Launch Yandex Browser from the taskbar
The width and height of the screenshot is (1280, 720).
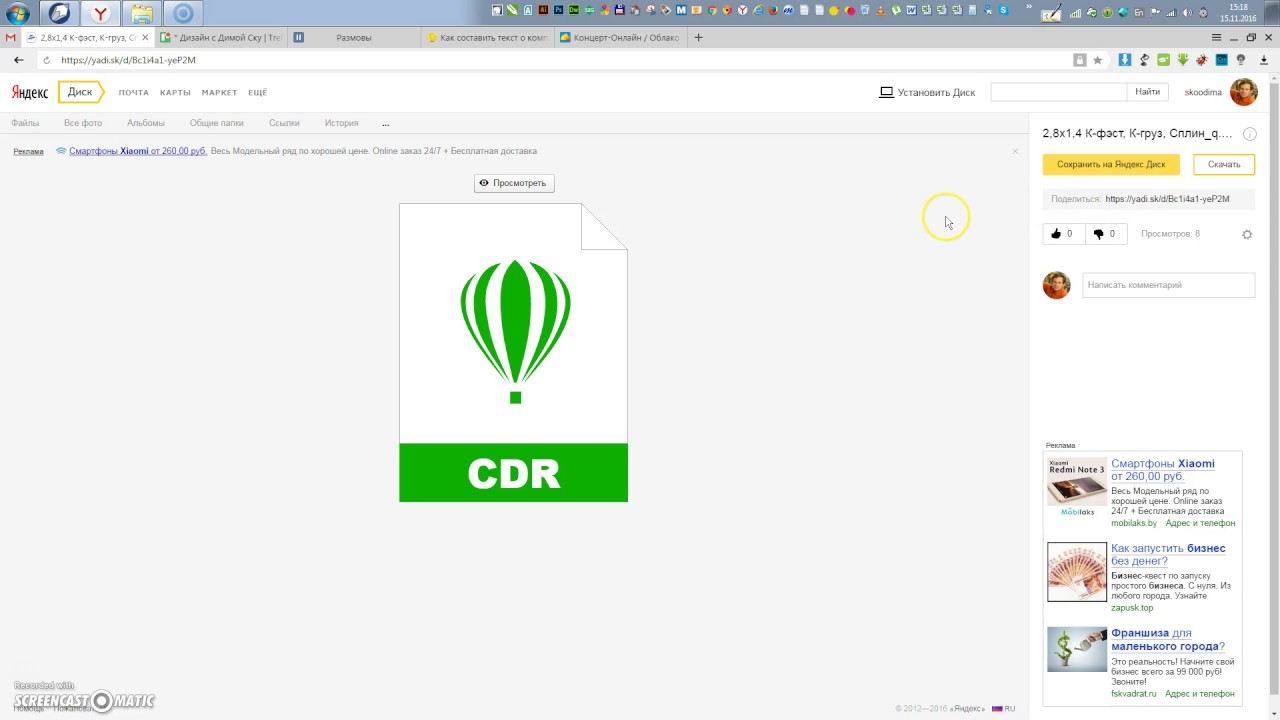coord(100,14)
